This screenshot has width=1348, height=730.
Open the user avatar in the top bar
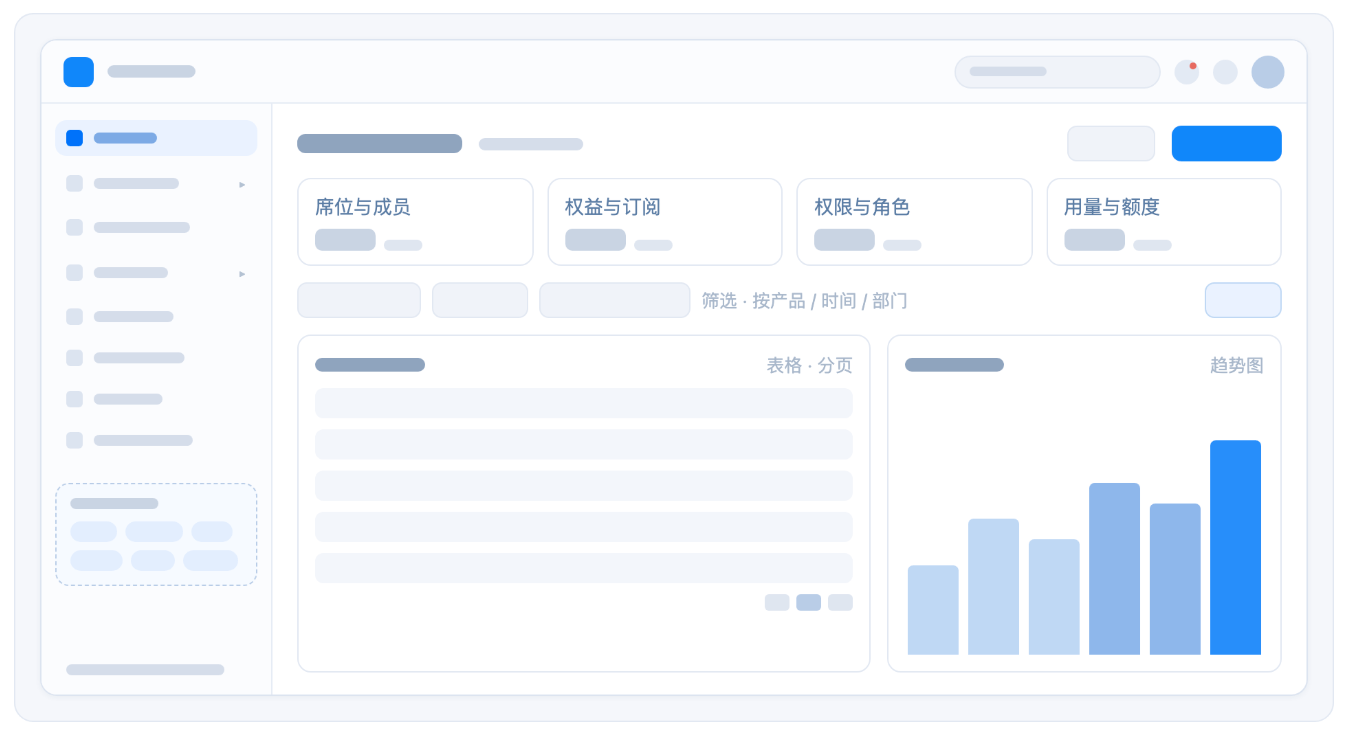pos(1268,72)
